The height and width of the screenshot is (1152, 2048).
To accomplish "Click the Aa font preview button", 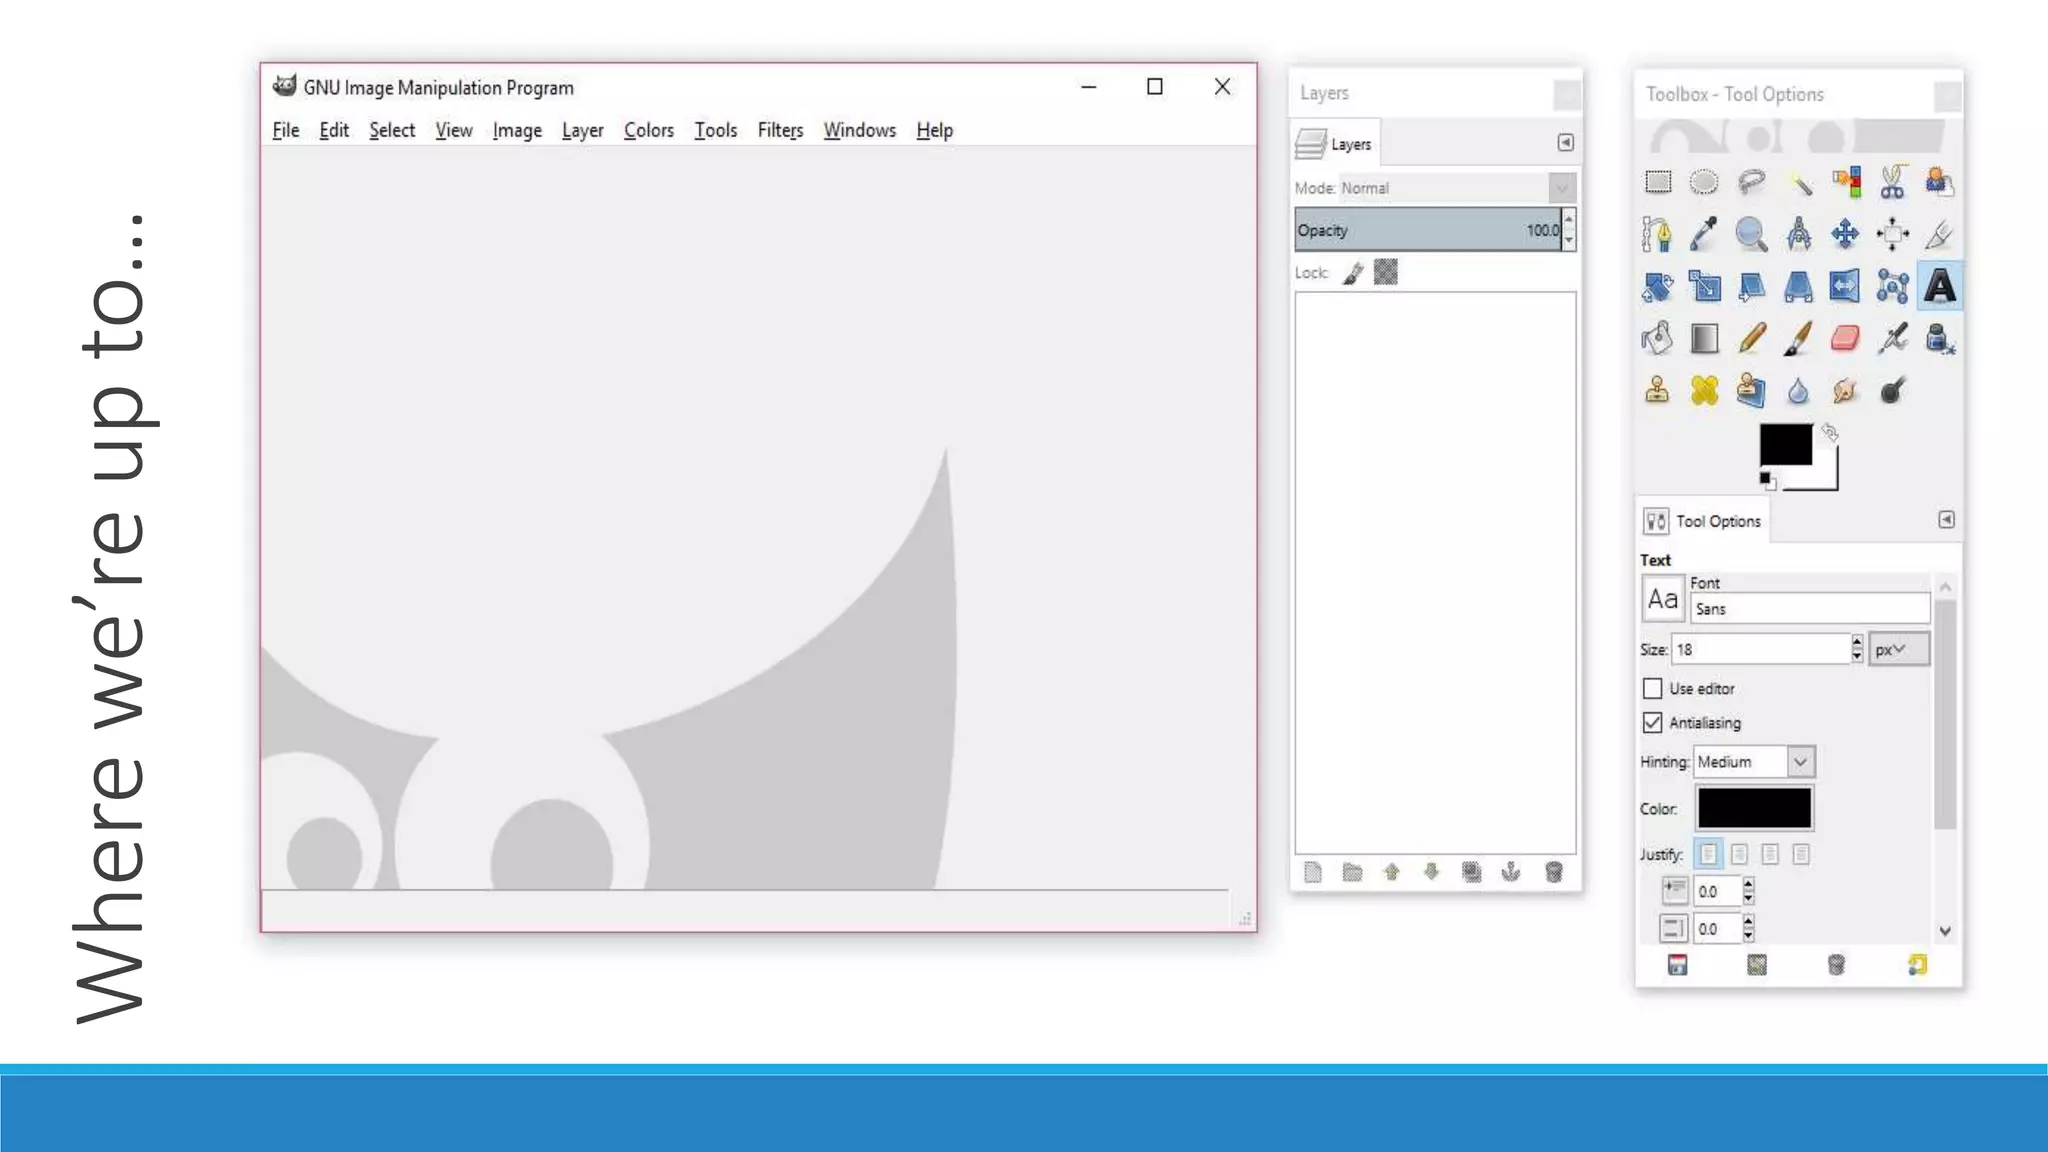I will (1662, 600).
